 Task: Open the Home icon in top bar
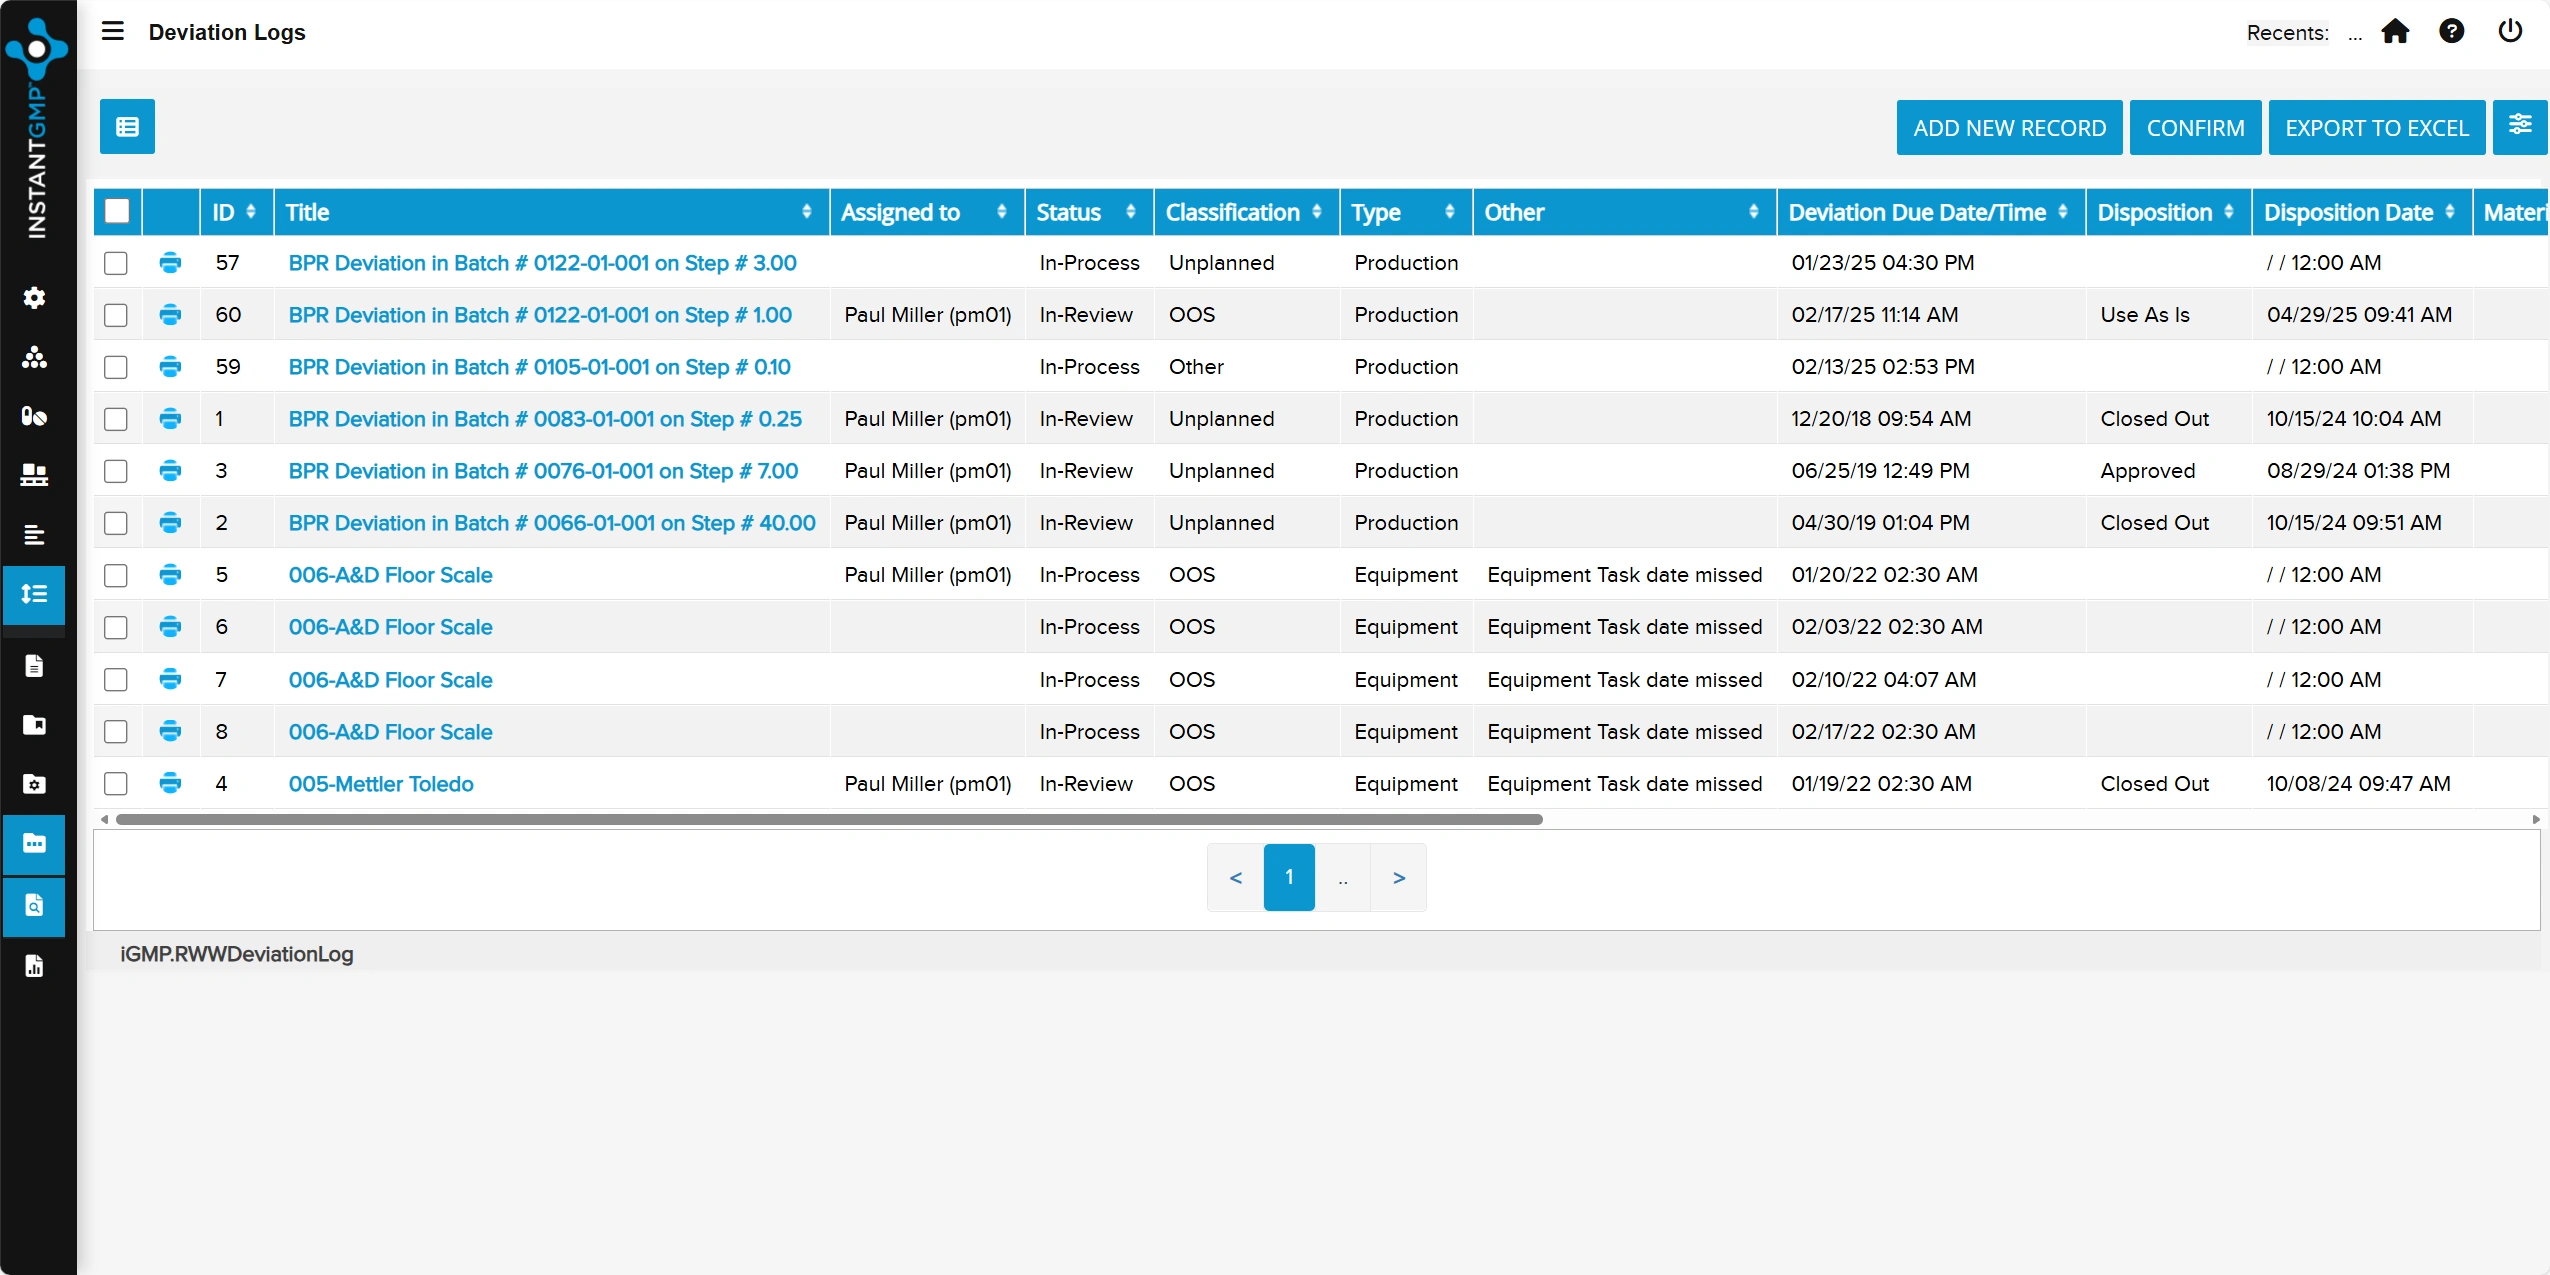(x=2397, y=31)
